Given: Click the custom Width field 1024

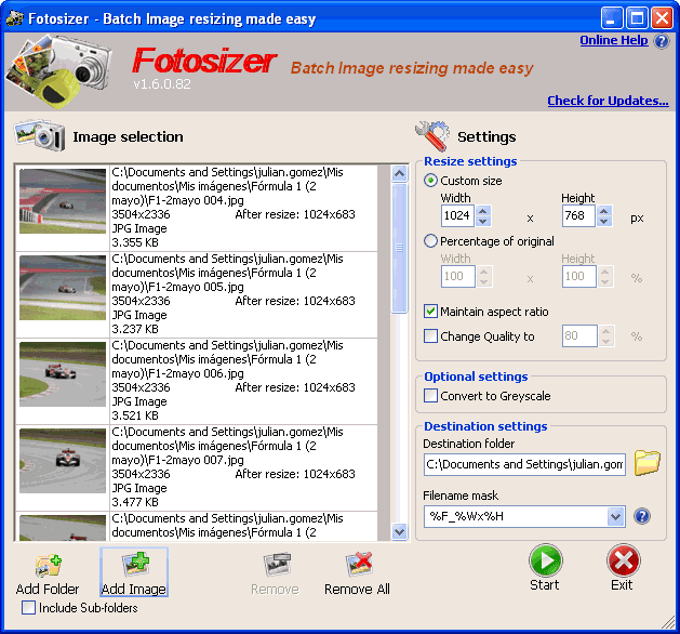Looking at the screenshot, I should pos(458,216).
